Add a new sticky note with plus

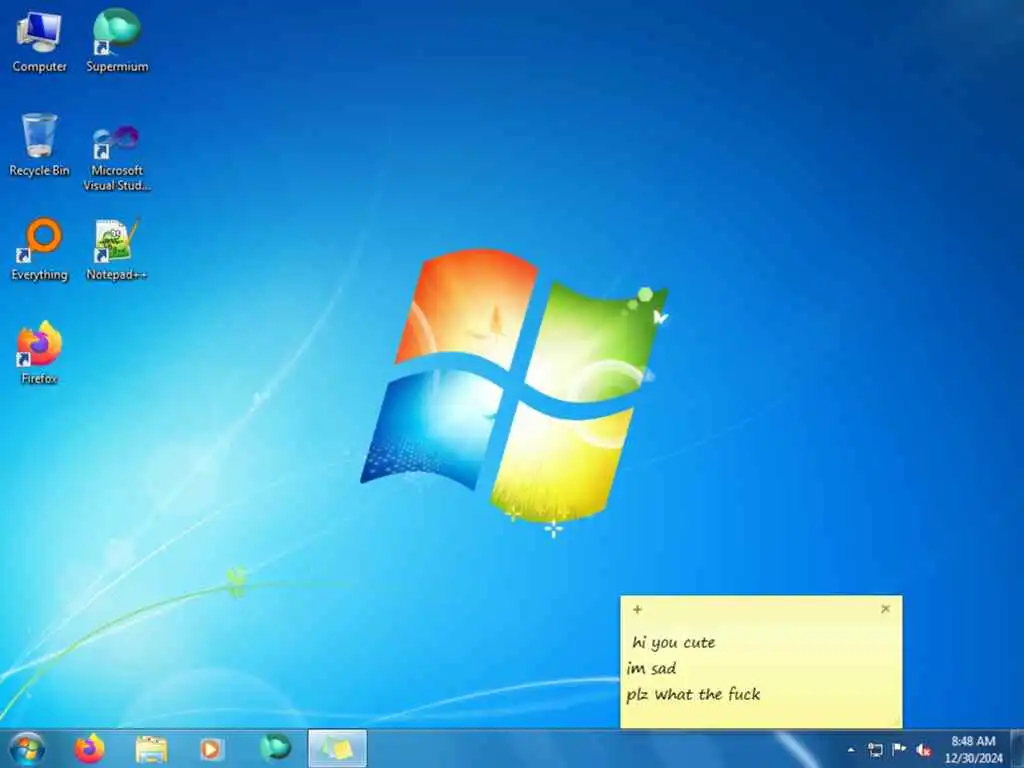tap(637, 609)
